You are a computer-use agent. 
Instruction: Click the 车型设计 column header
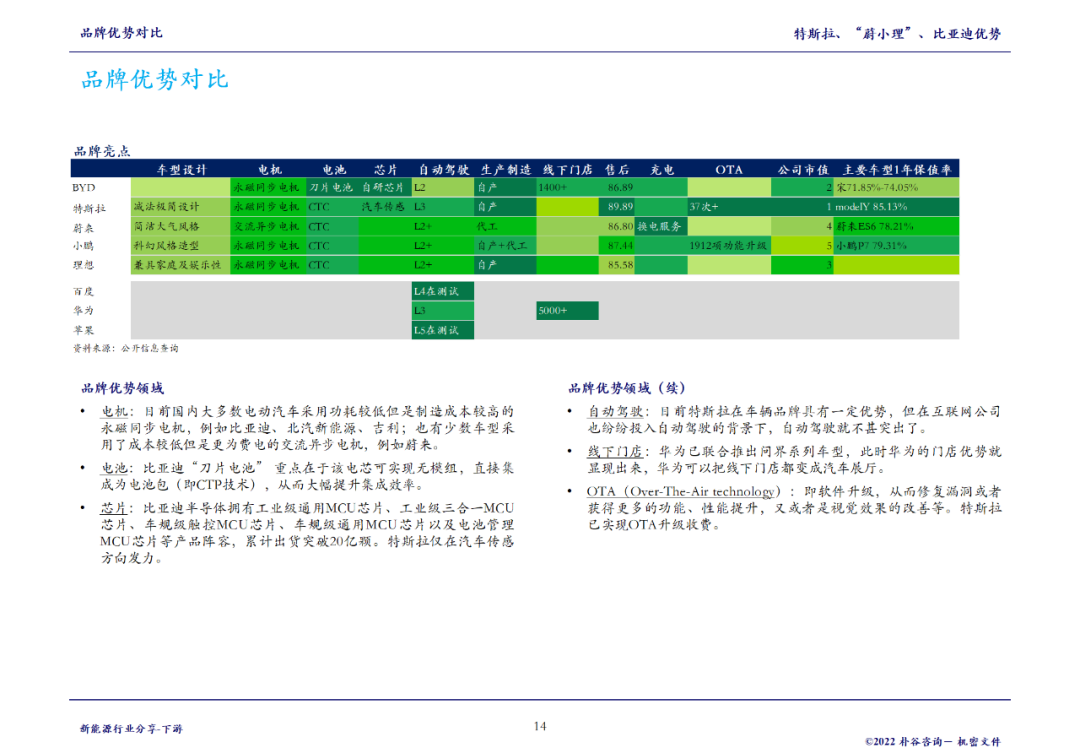coord(181,169)
